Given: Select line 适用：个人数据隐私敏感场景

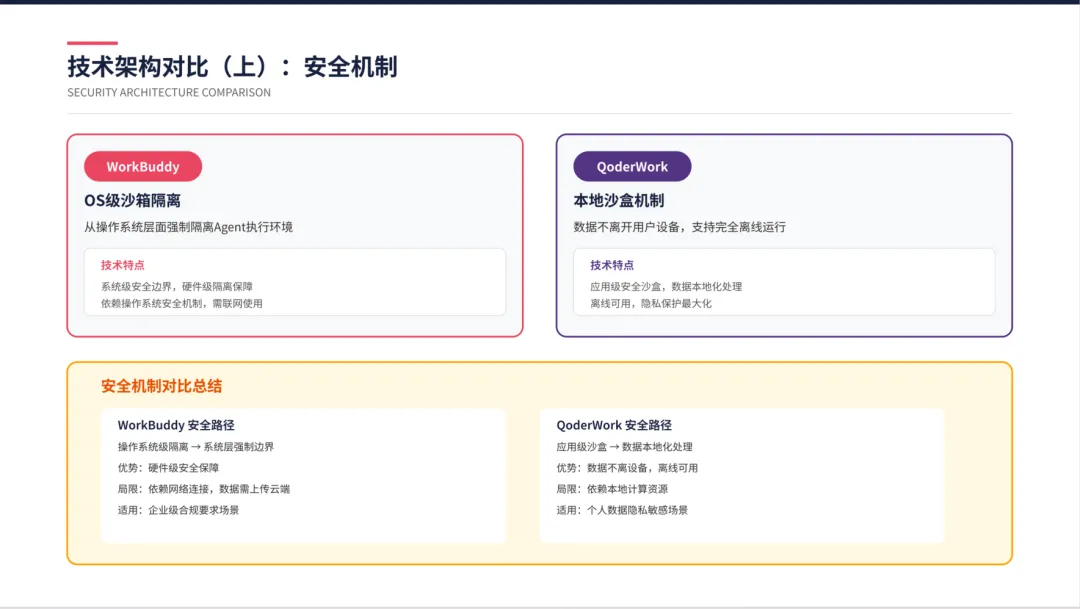Looking at the screenshot, I should pos(622,510).
